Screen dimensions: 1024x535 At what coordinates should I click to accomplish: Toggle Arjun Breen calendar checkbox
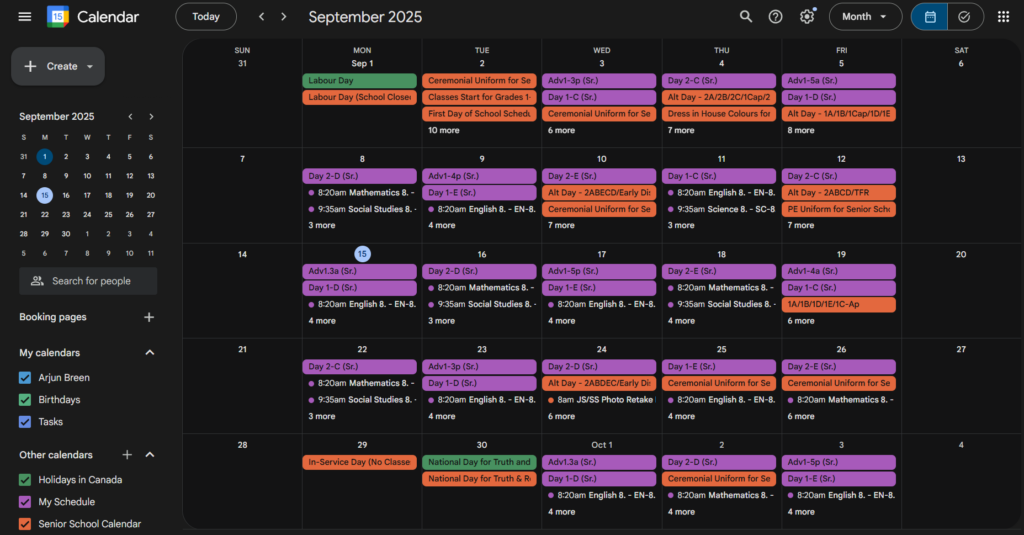(25, 378)
